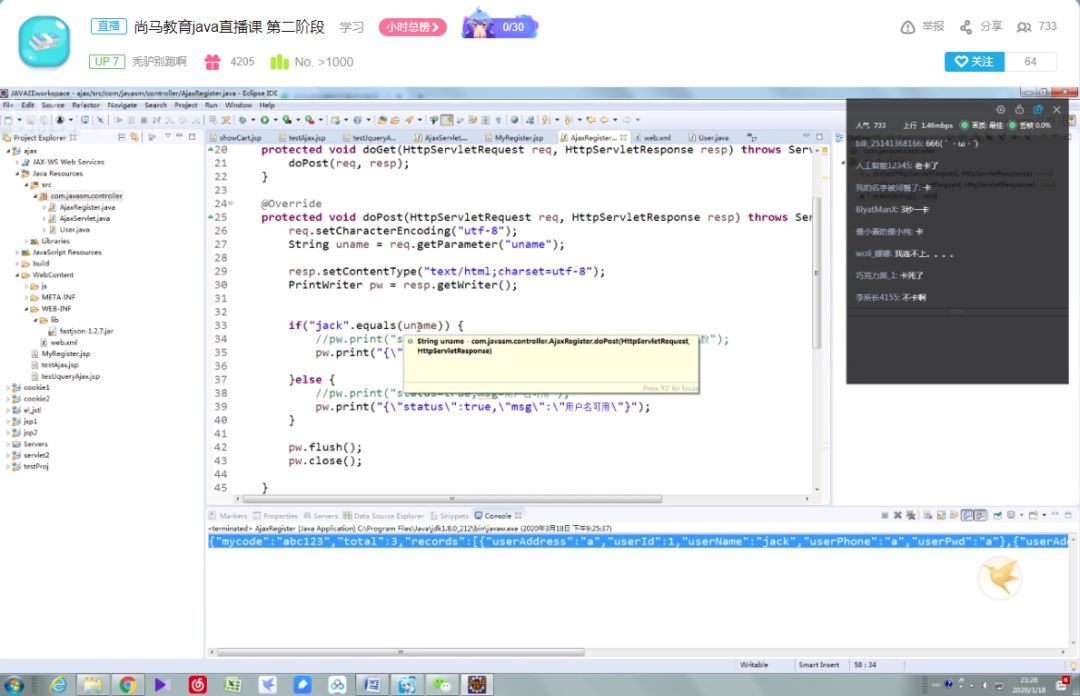Viewport: 1080px width, 696px height.
Task: Click the Save icon in Eclipse toolbar
Action: [x=30, y=120]
